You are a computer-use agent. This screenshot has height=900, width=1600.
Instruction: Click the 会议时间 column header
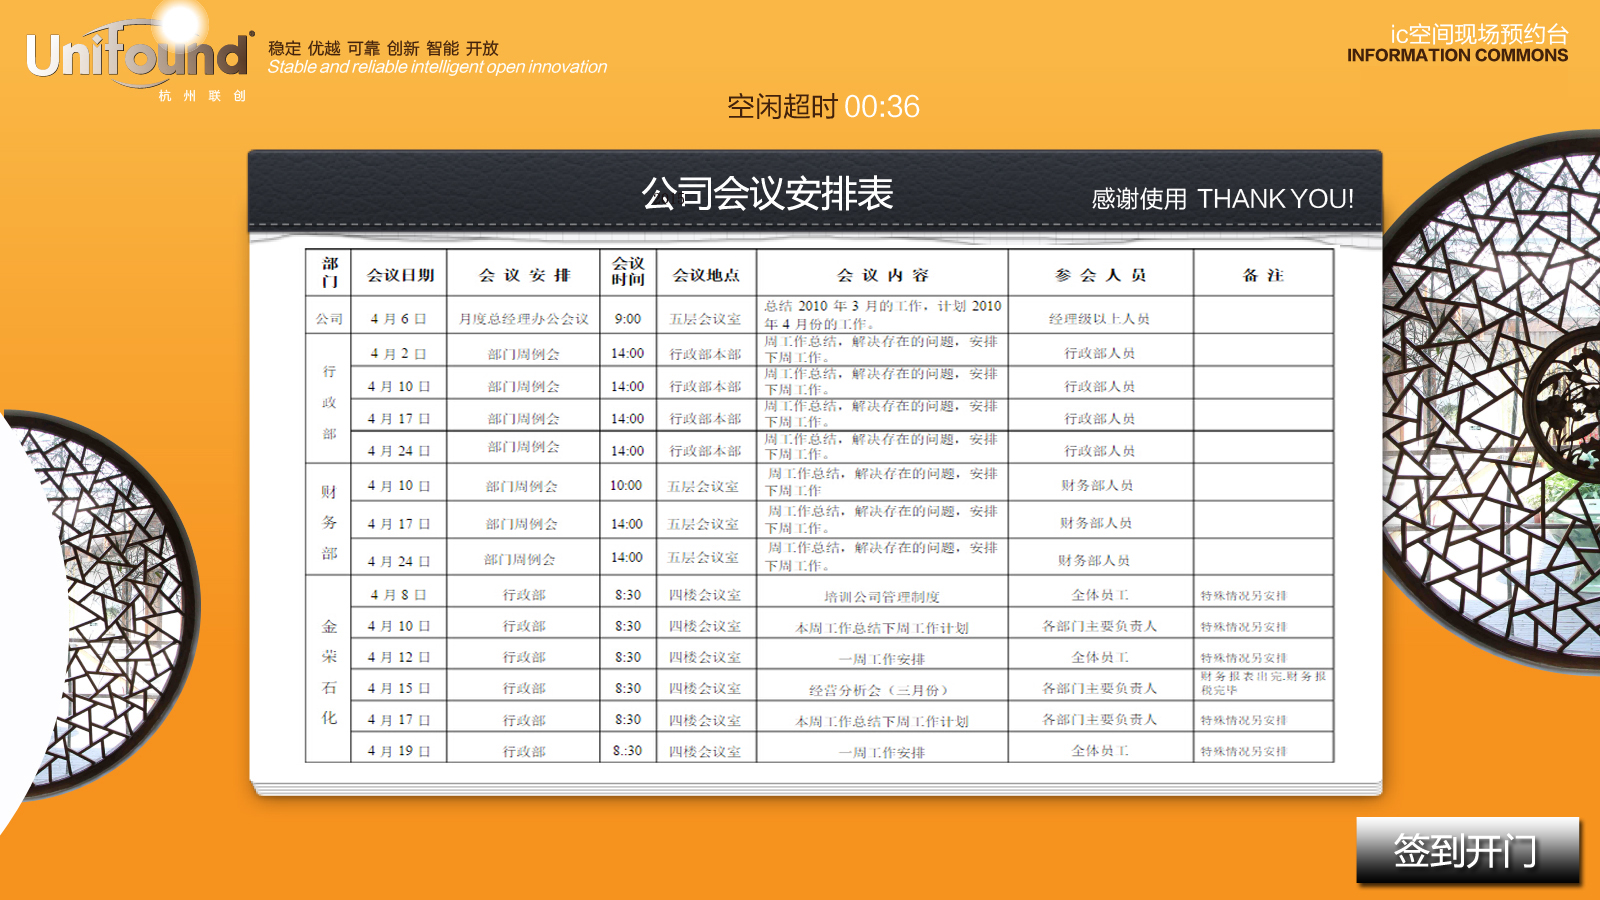pos(628,272)
